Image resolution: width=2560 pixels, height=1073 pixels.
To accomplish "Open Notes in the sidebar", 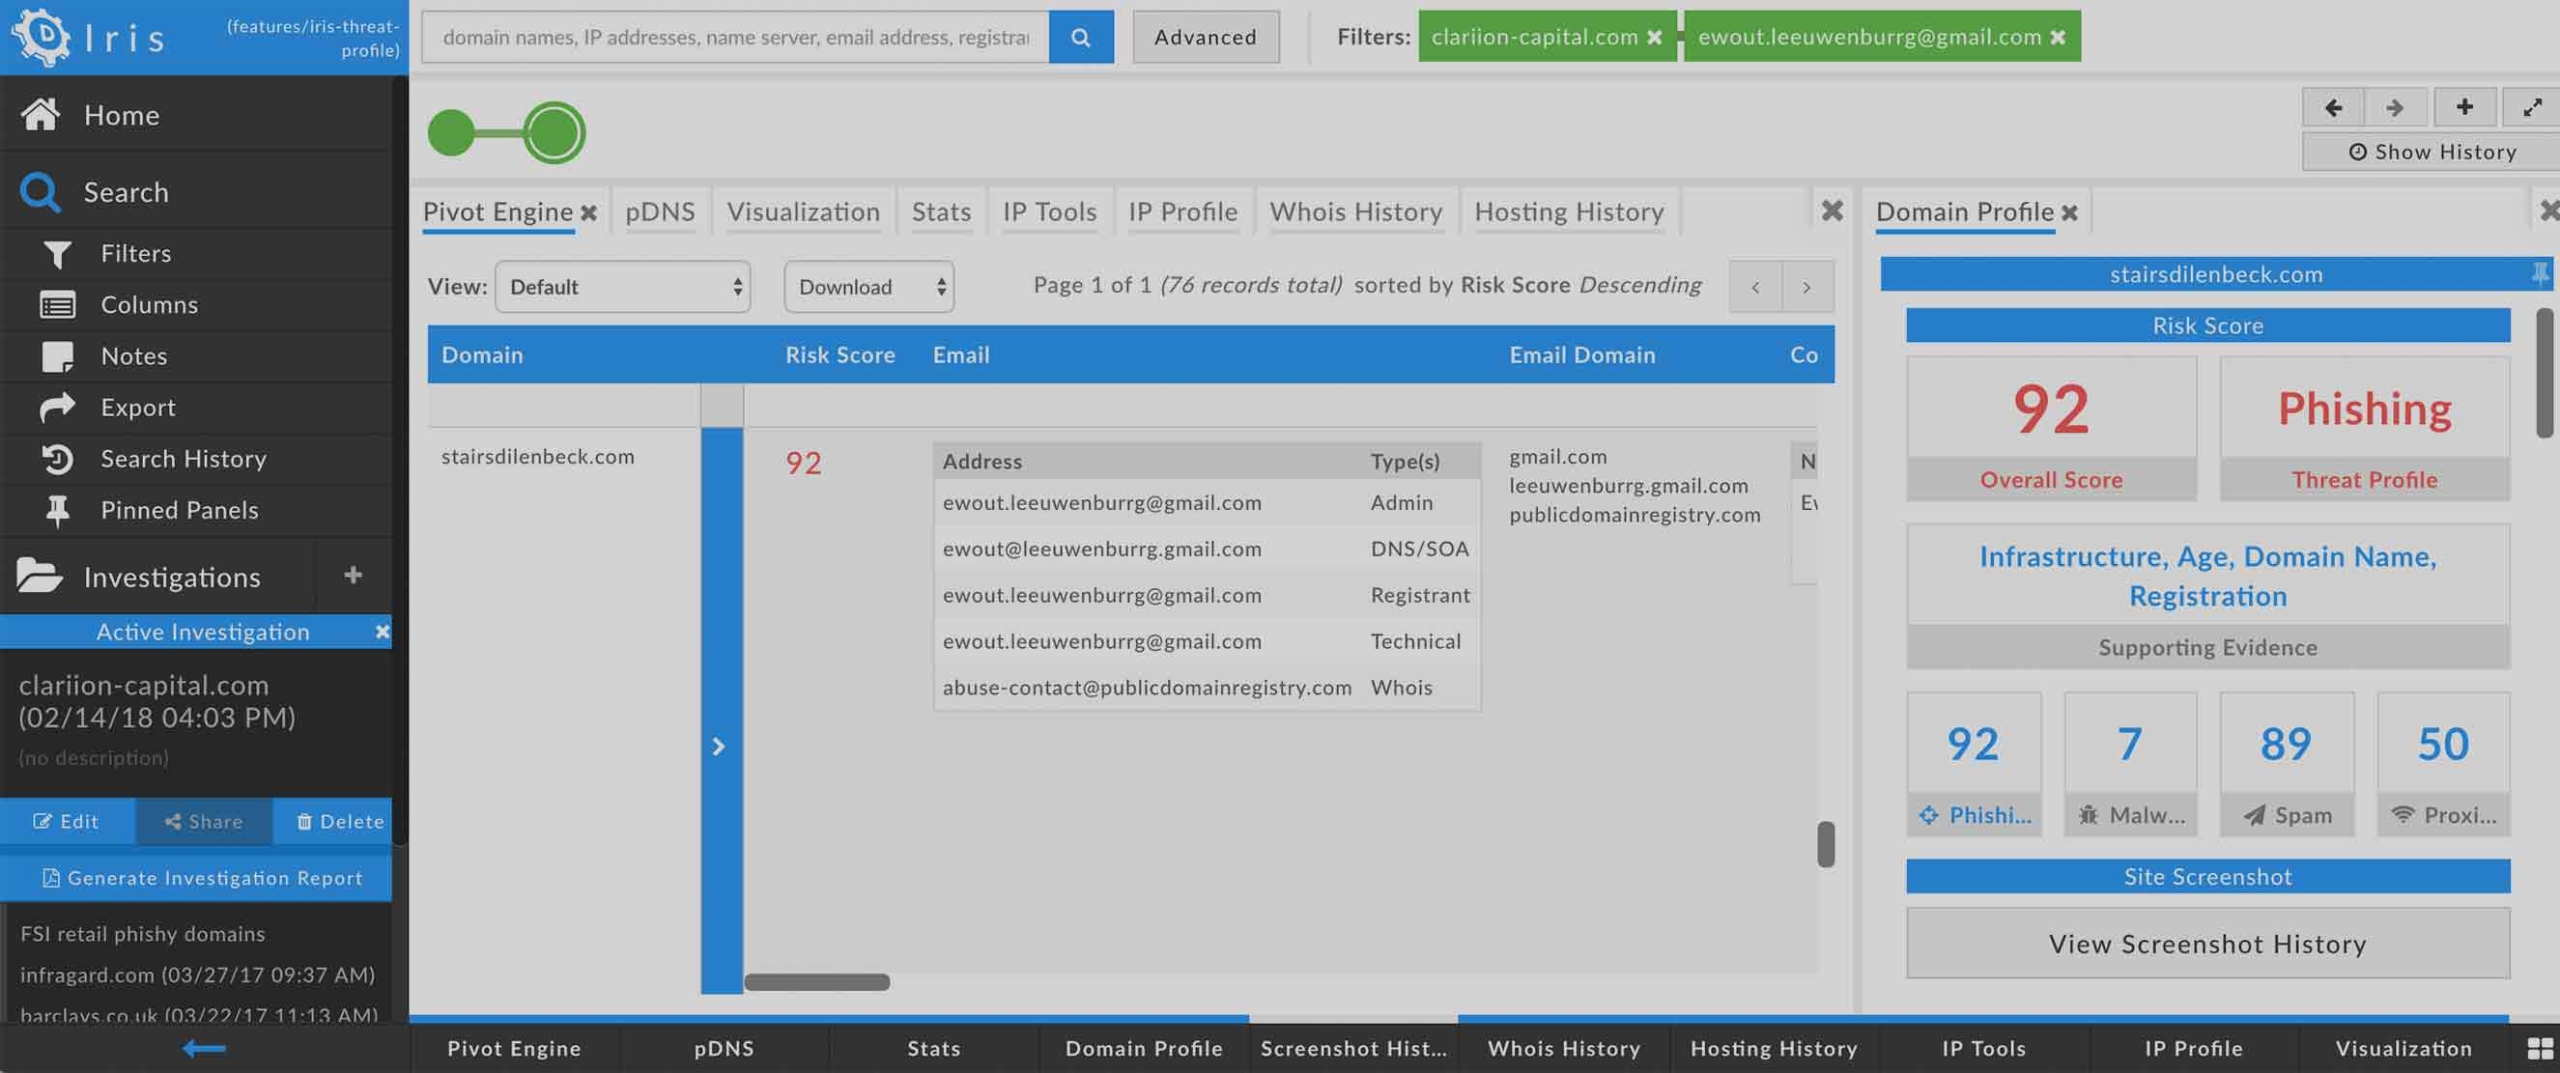I will (196, 355).
